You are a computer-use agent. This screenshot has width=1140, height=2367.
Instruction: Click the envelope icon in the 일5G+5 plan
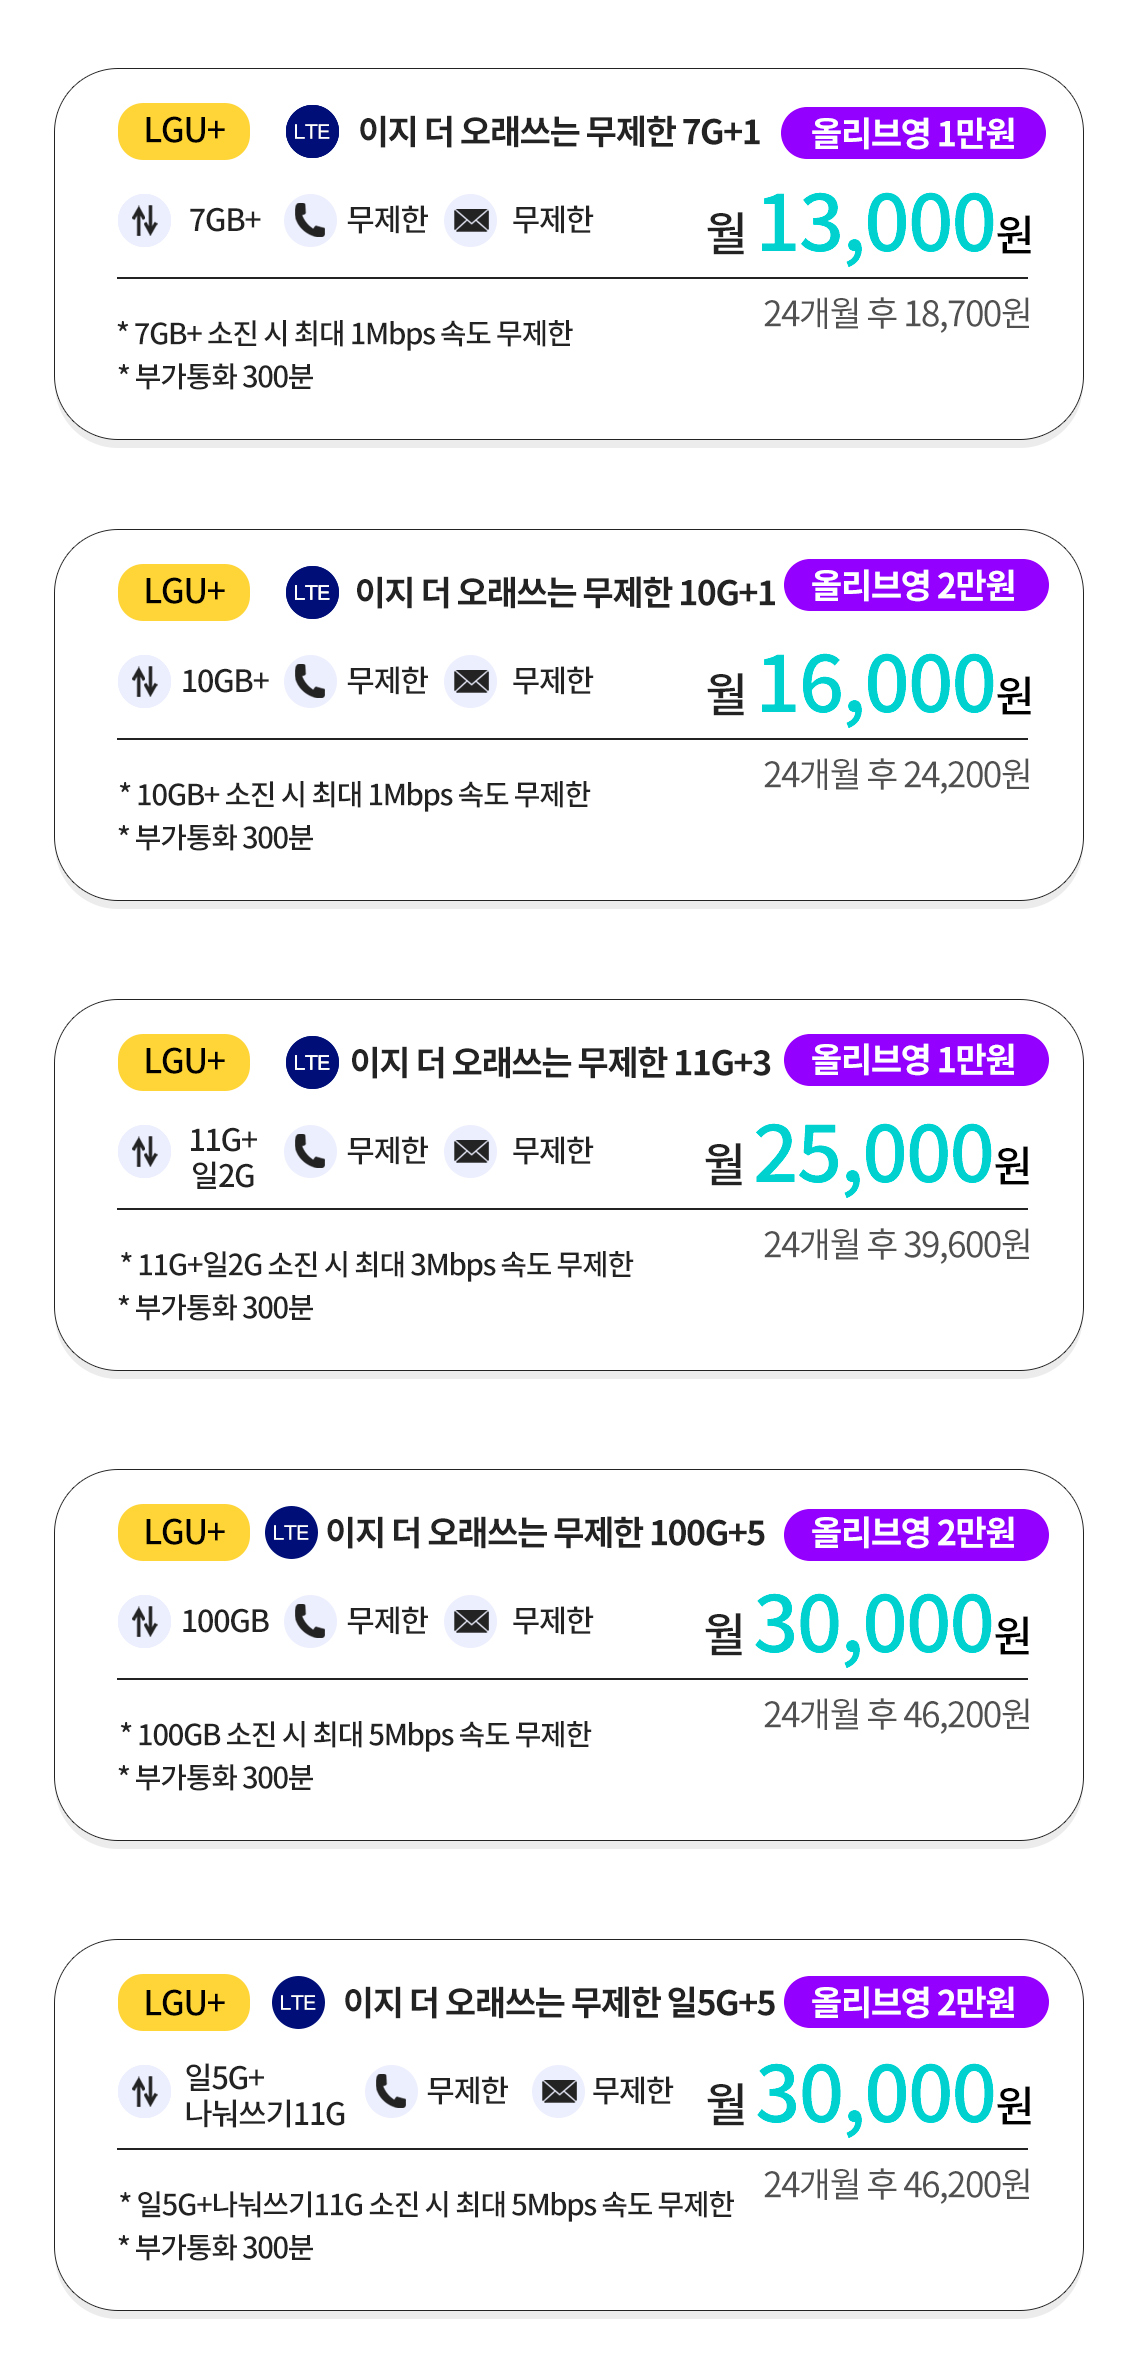(559, 2091)
